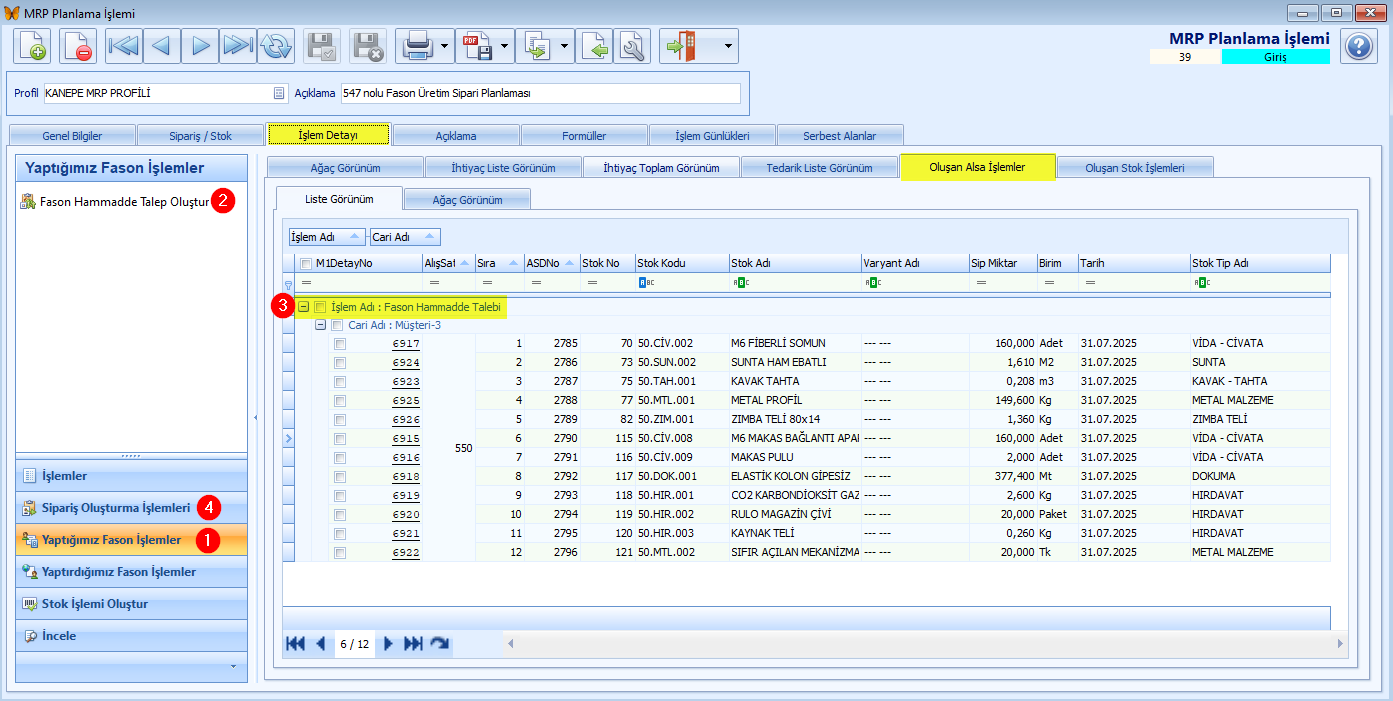Jump to the last record in the toolbar
This screenshot has width=1393, height=701.
pyautogui.click(x=238, y=46)
